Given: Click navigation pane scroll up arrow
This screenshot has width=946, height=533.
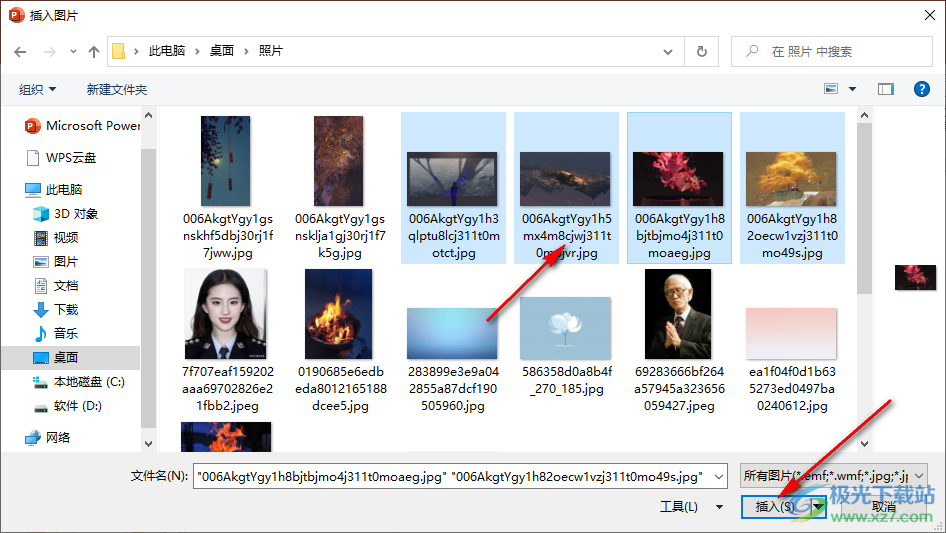Looking at the screenshot, I should pyautogui.click(x=148, y=115).
